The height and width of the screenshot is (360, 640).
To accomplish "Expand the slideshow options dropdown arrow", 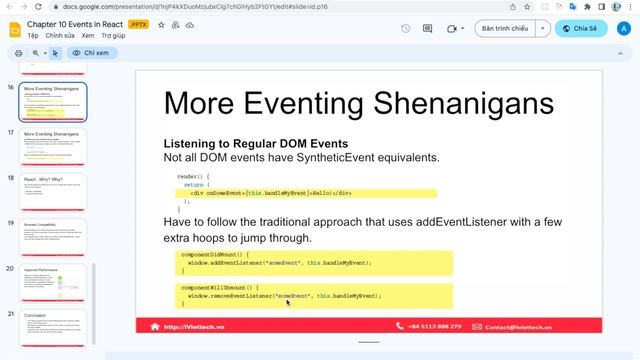I will click(x=542, y=29).
